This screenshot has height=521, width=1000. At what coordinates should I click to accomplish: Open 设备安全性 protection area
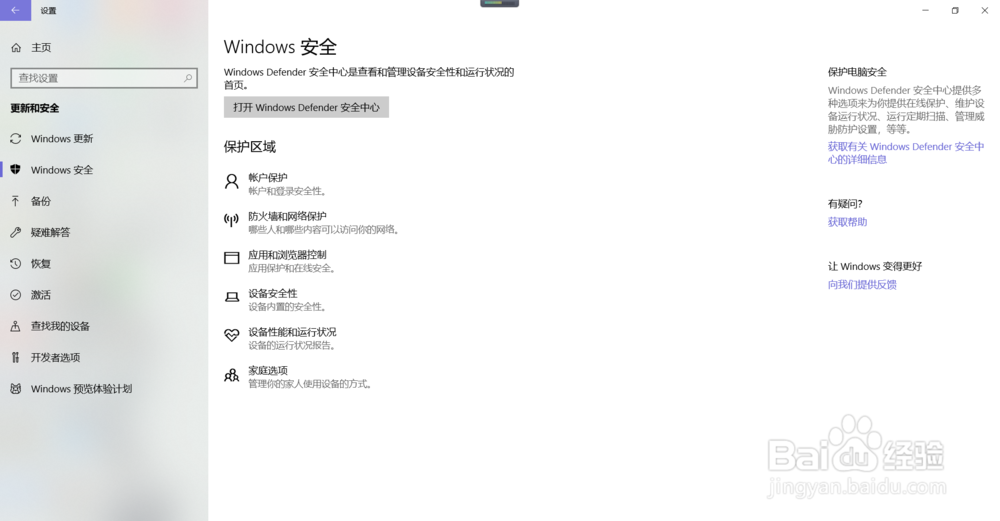pyautogui.click(x=272, y=293)
